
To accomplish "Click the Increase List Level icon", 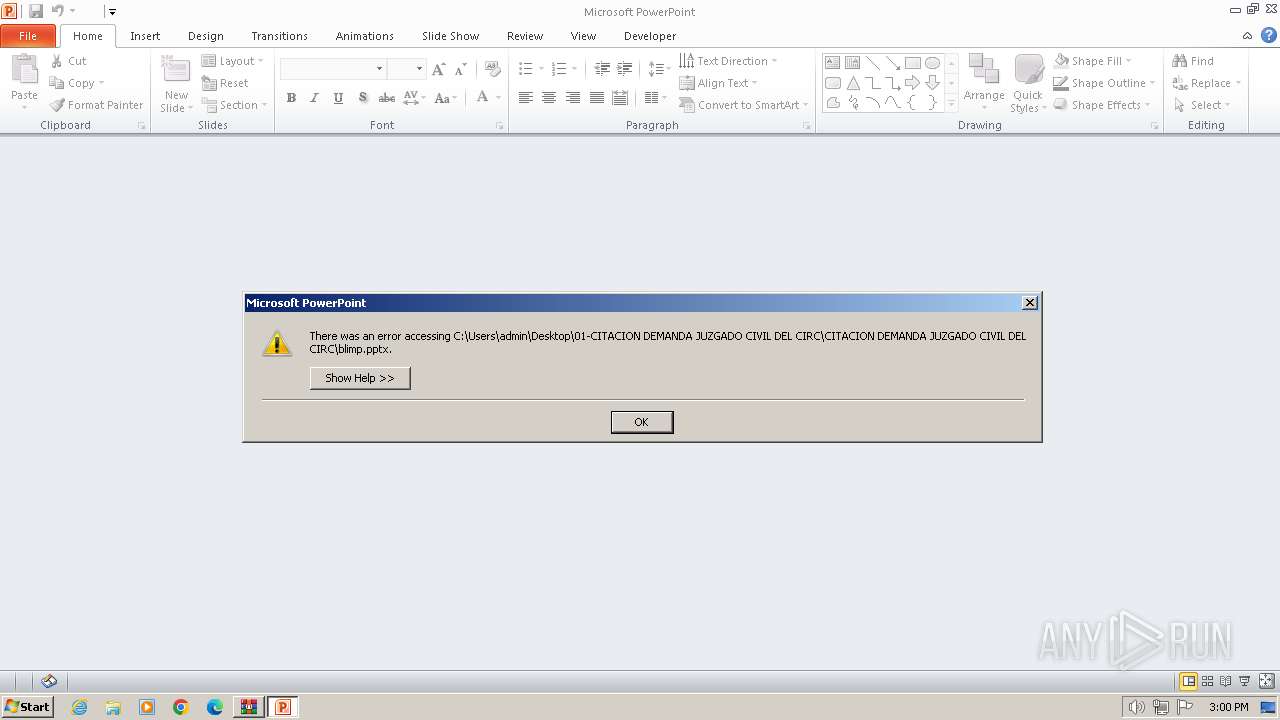I will (625, 69).
